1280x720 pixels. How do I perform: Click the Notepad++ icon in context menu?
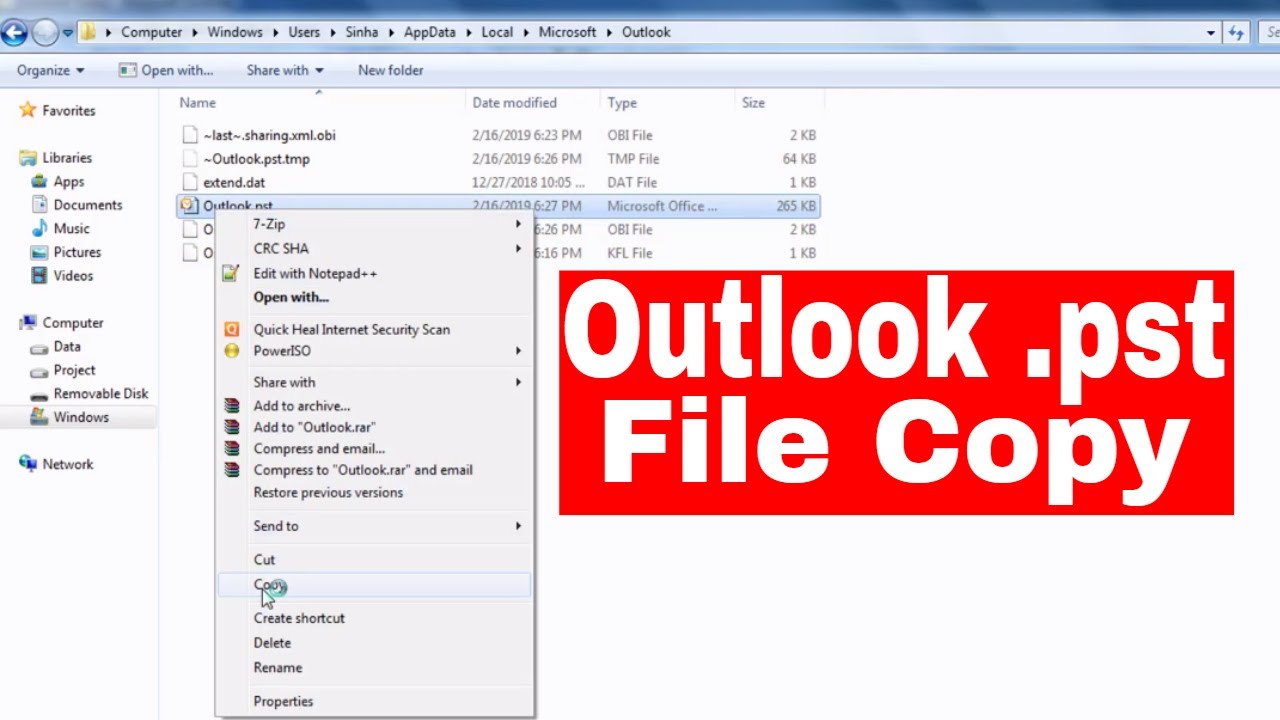pyautogui.click(x=232, y=273)
